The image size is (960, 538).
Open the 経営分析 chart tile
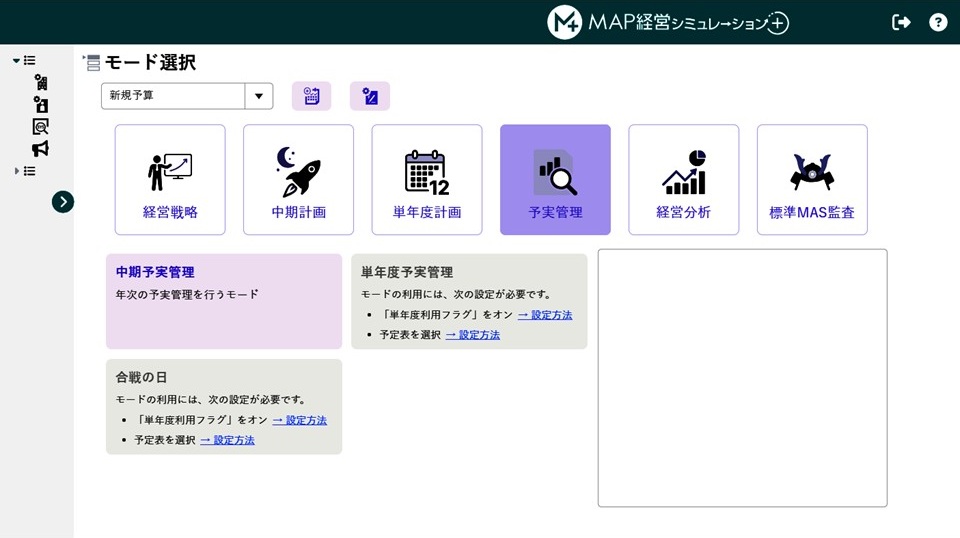(683, 180)
